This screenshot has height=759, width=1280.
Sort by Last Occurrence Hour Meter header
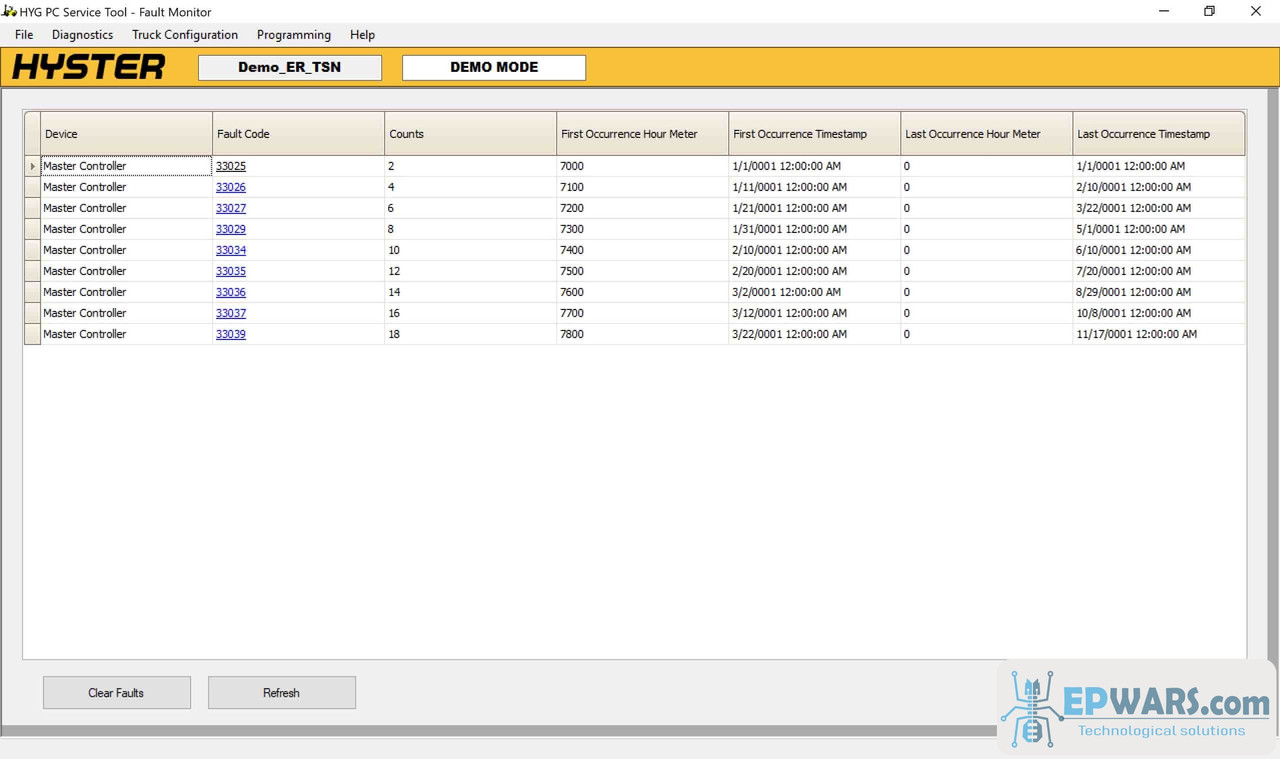(x=986, y=134)
